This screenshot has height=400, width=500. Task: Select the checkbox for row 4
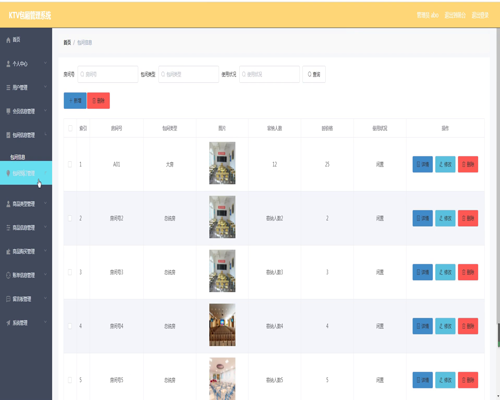(x=70, y=326)
